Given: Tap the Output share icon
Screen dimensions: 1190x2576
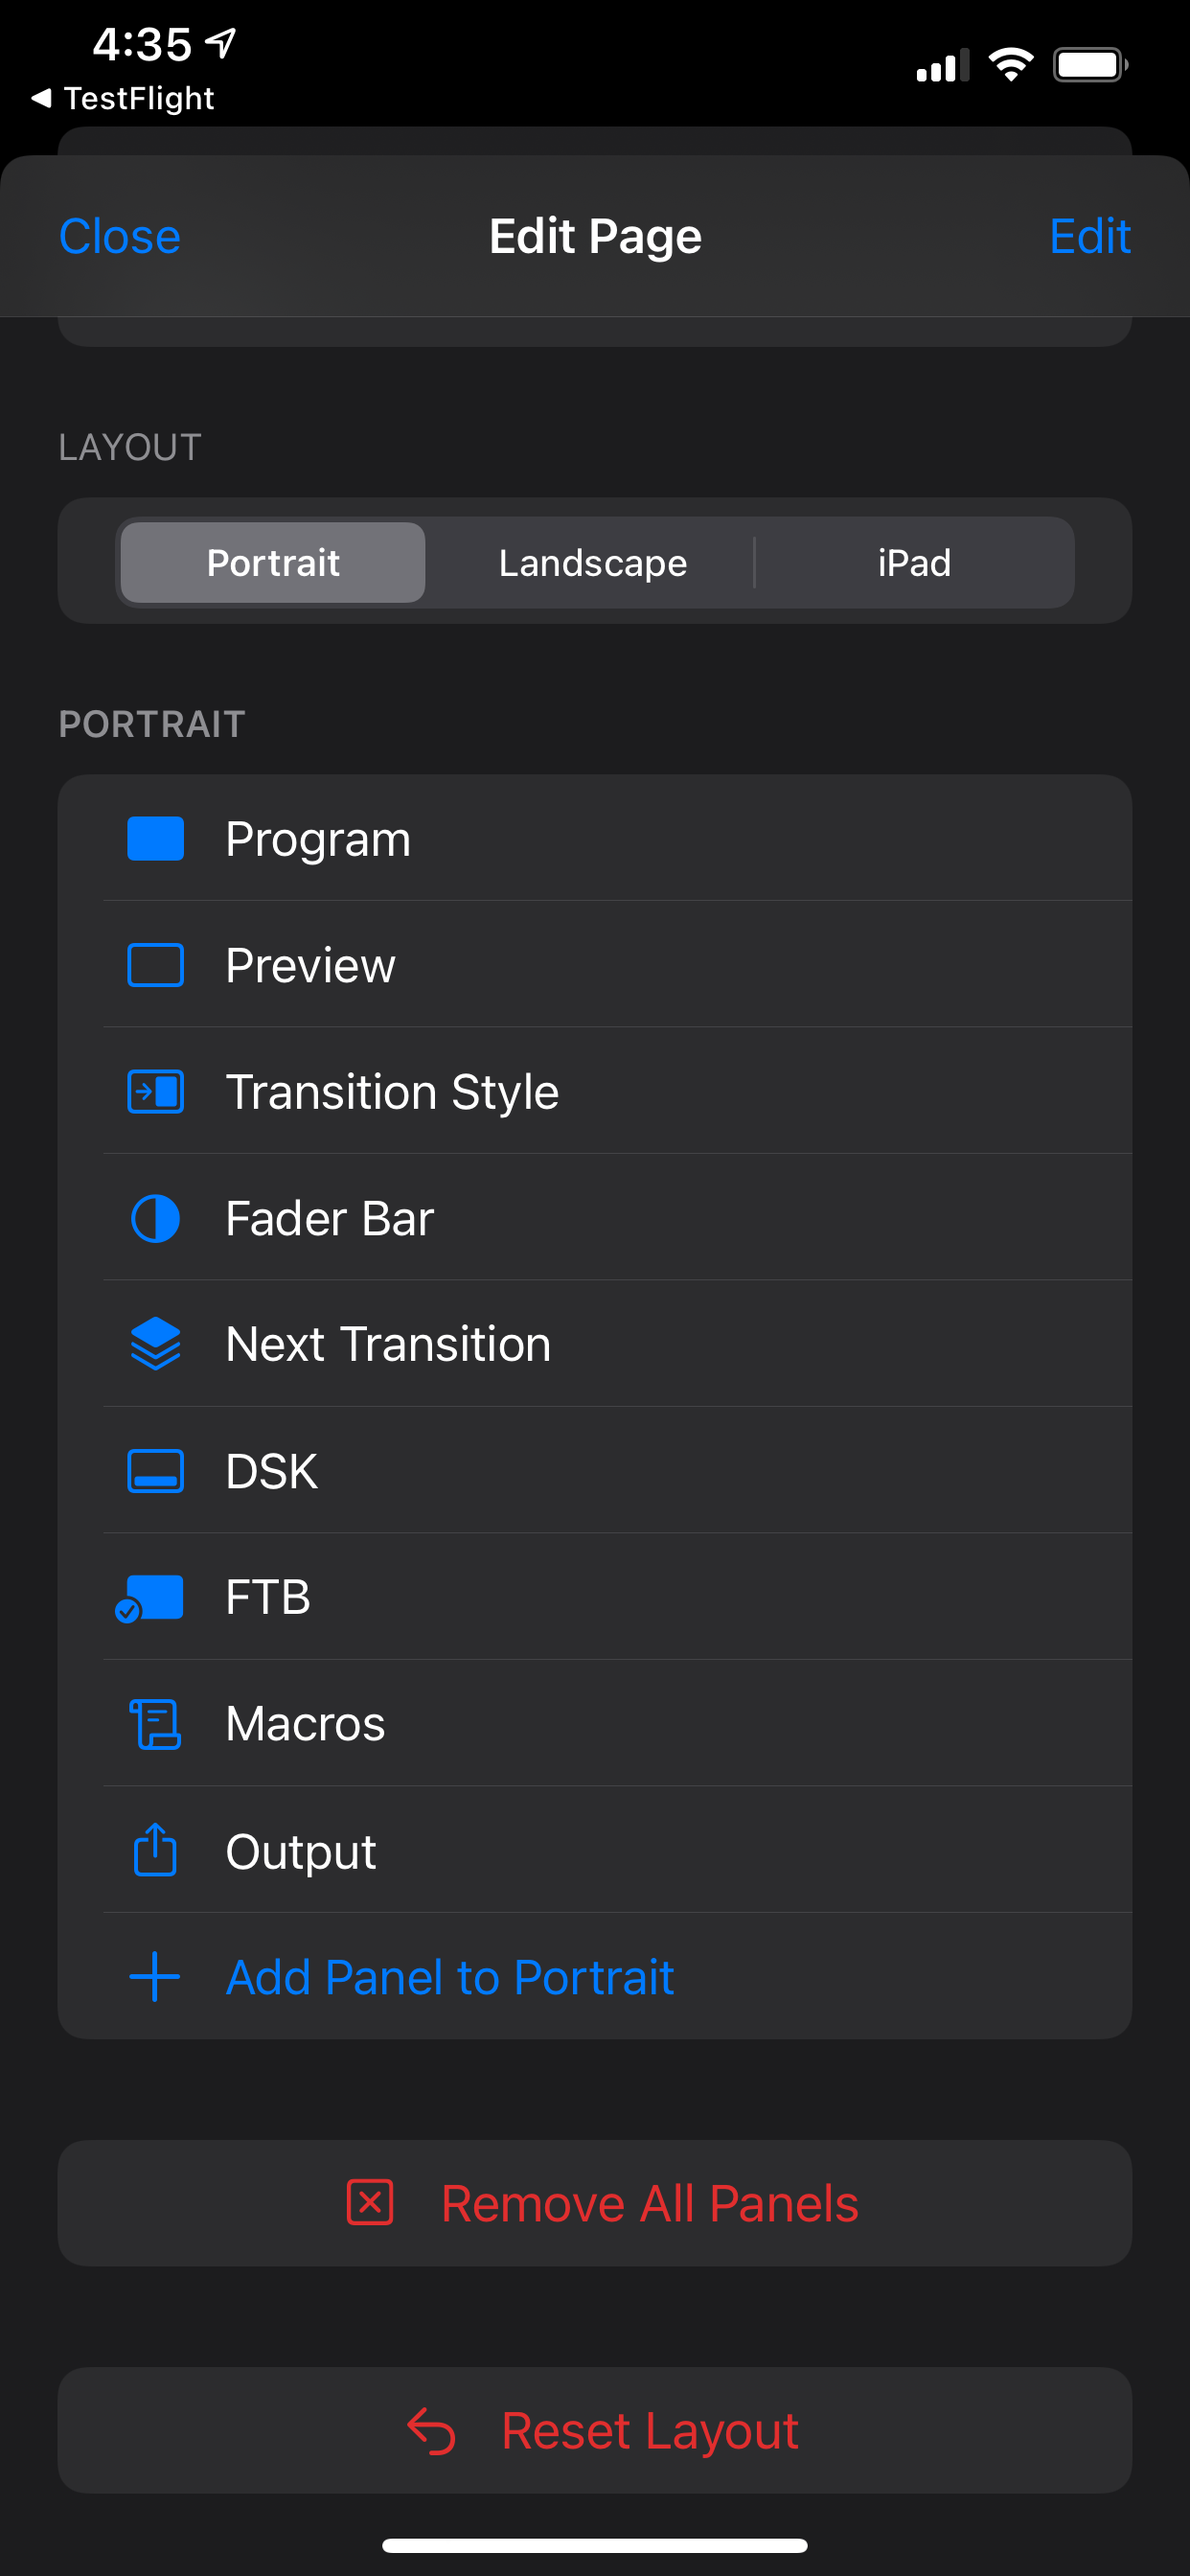Looking at the screenshot, I should [x=155, y=1850].
